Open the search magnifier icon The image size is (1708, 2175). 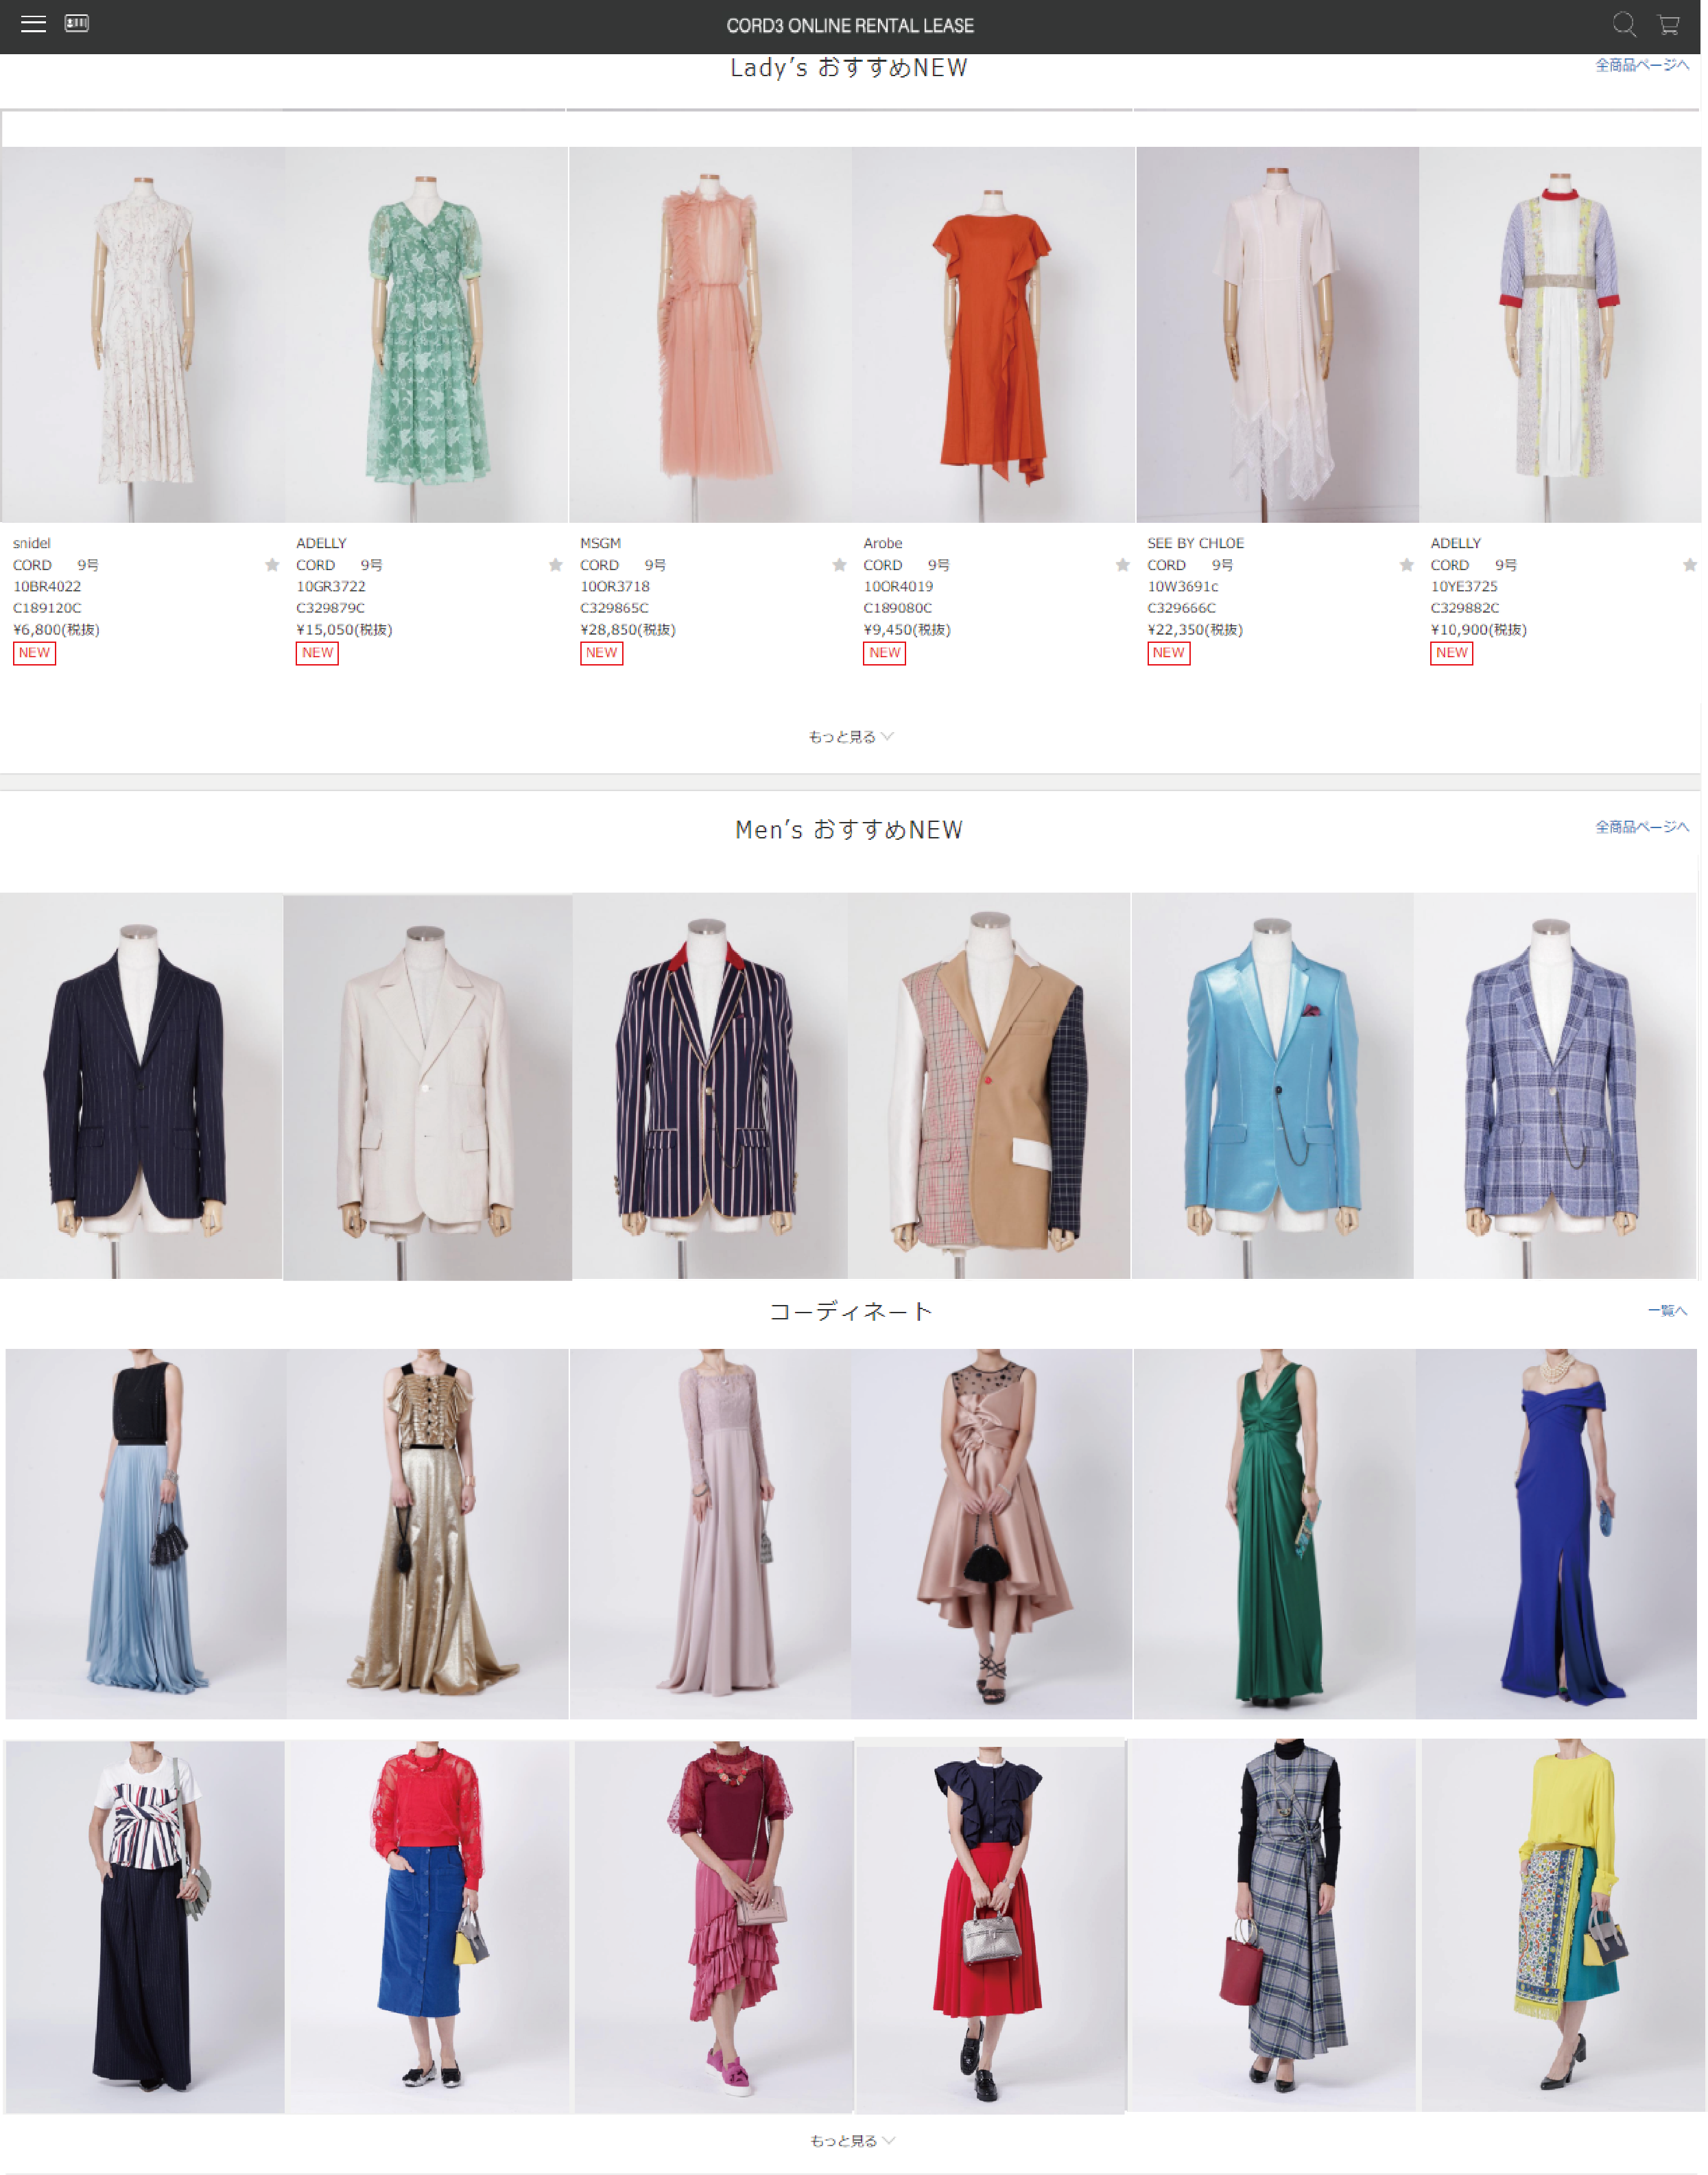tap(1624, 24)
